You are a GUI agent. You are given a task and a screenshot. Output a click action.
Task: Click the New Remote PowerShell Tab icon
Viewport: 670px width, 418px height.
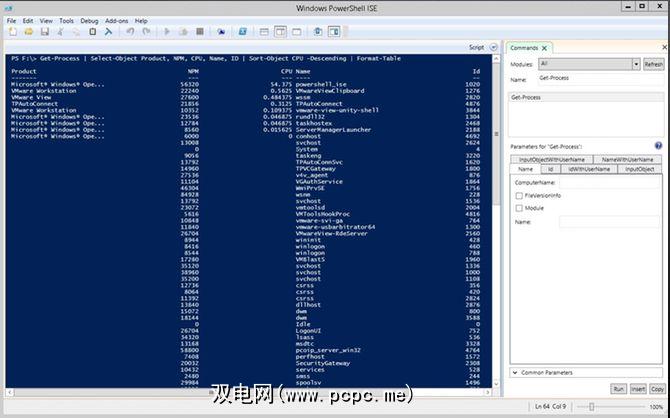(221, 32)
